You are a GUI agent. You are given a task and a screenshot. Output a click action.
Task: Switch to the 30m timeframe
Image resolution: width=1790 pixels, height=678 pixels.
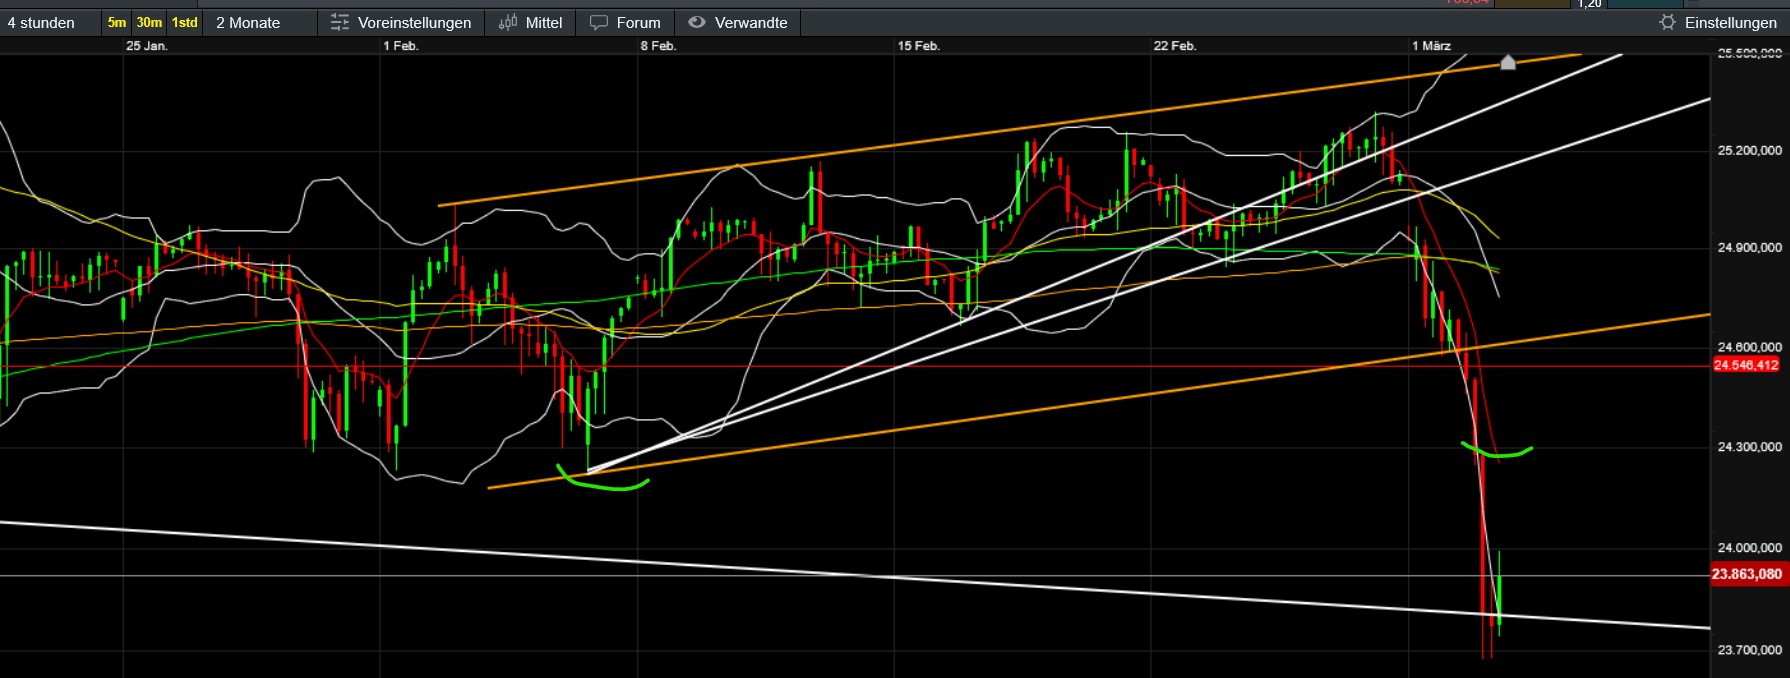[x=149, y=22]
